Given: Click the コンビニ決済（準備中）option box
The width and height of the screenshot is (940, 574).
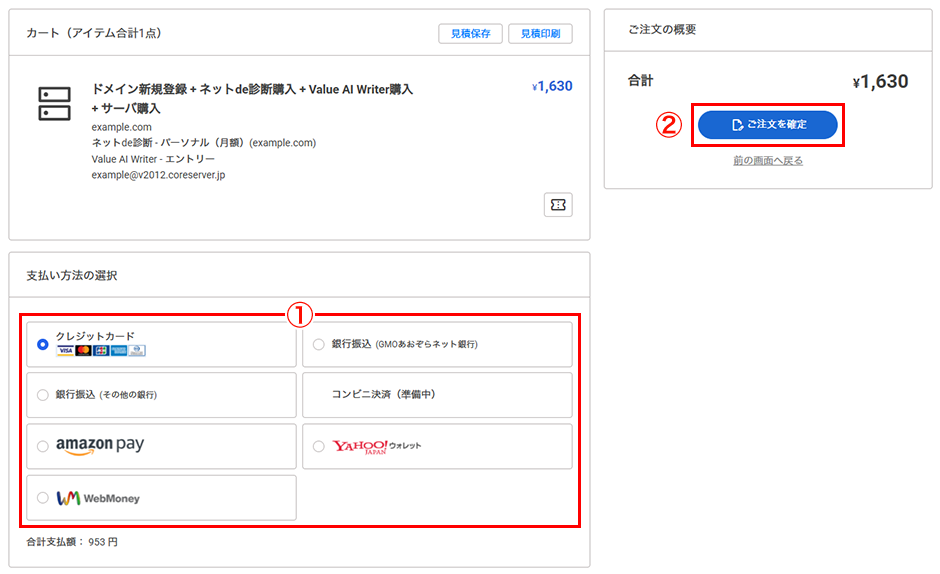Looking at the screenshot, I should 437,395.
